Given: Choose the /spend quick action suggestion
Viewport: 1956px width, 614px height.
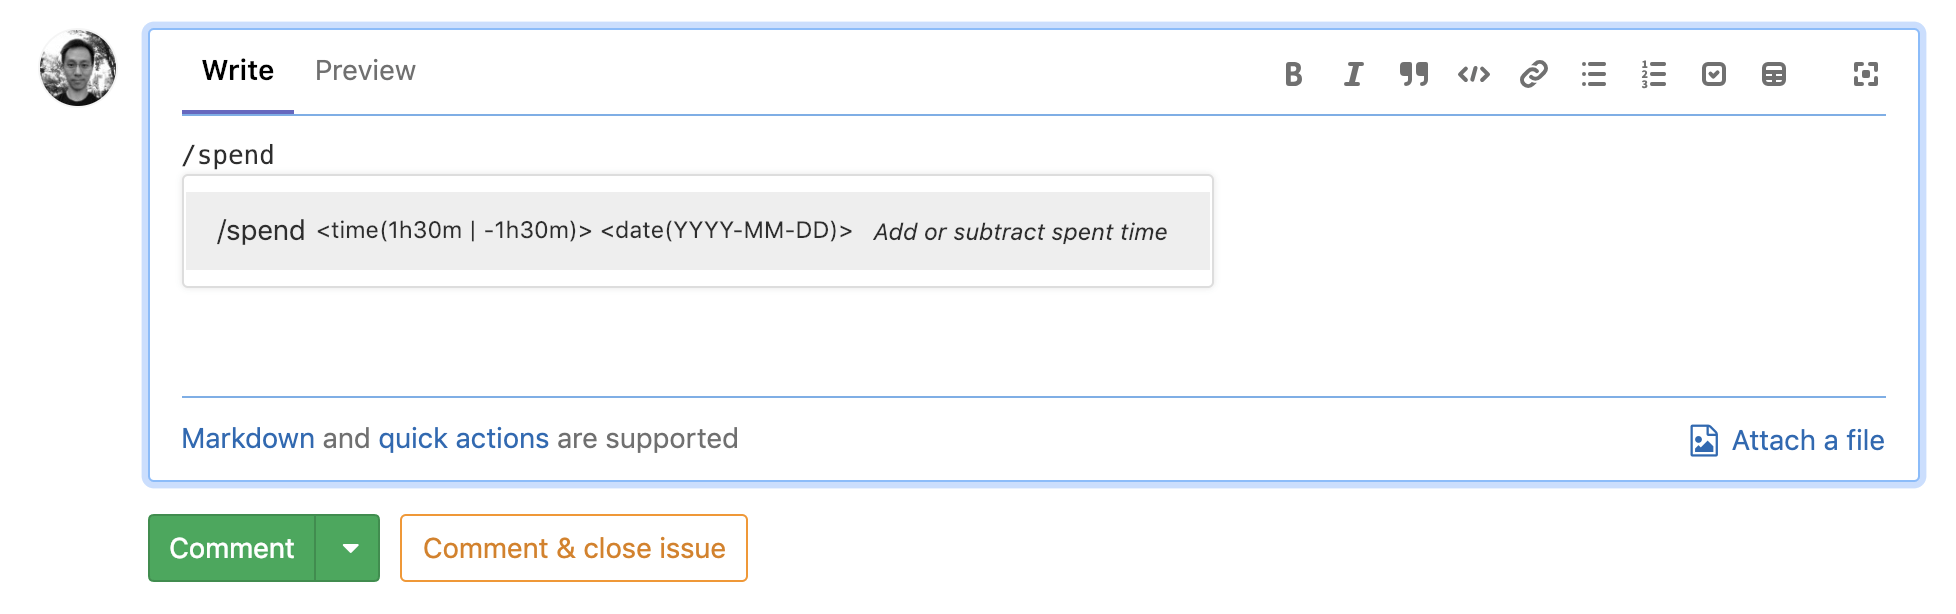Looking at the screenshot, I should 697,231.
